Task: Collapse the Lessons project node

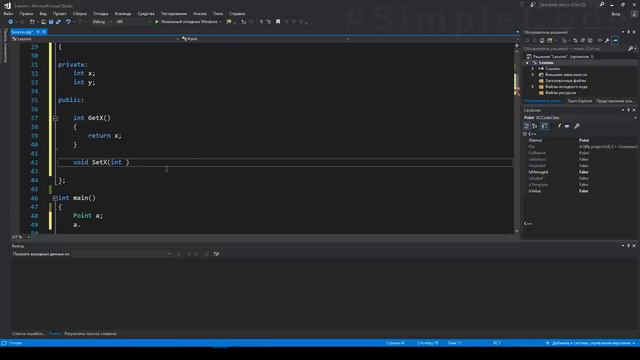Action: click(527, 63)
